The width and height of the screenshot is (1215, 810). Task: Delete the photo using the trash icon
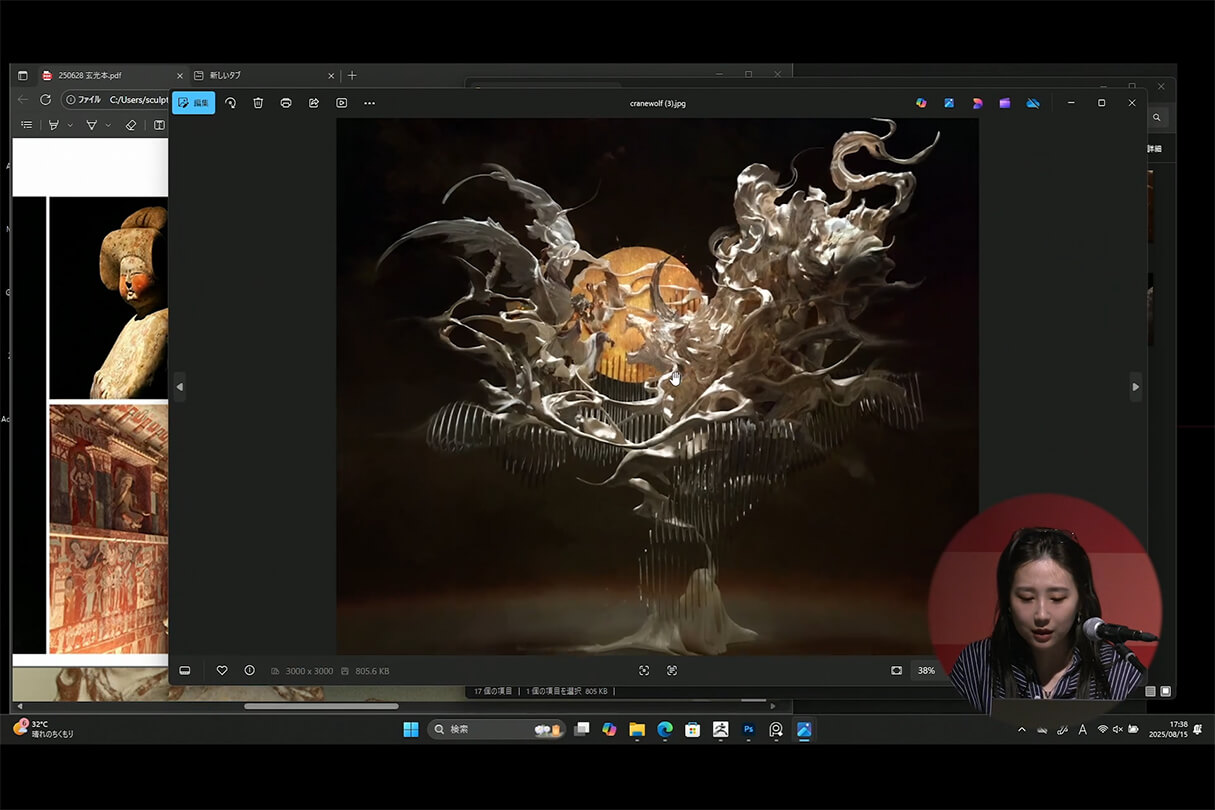tap(258, 103)
